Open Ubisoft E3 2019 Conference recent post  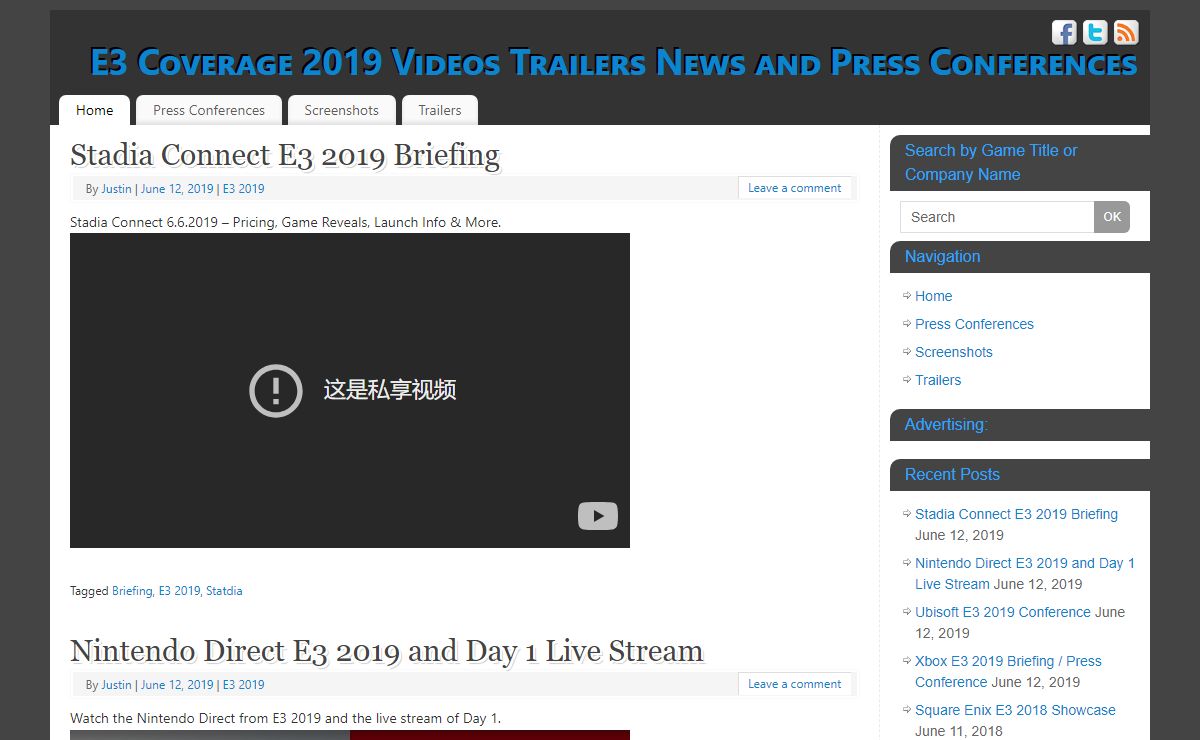1002,612
